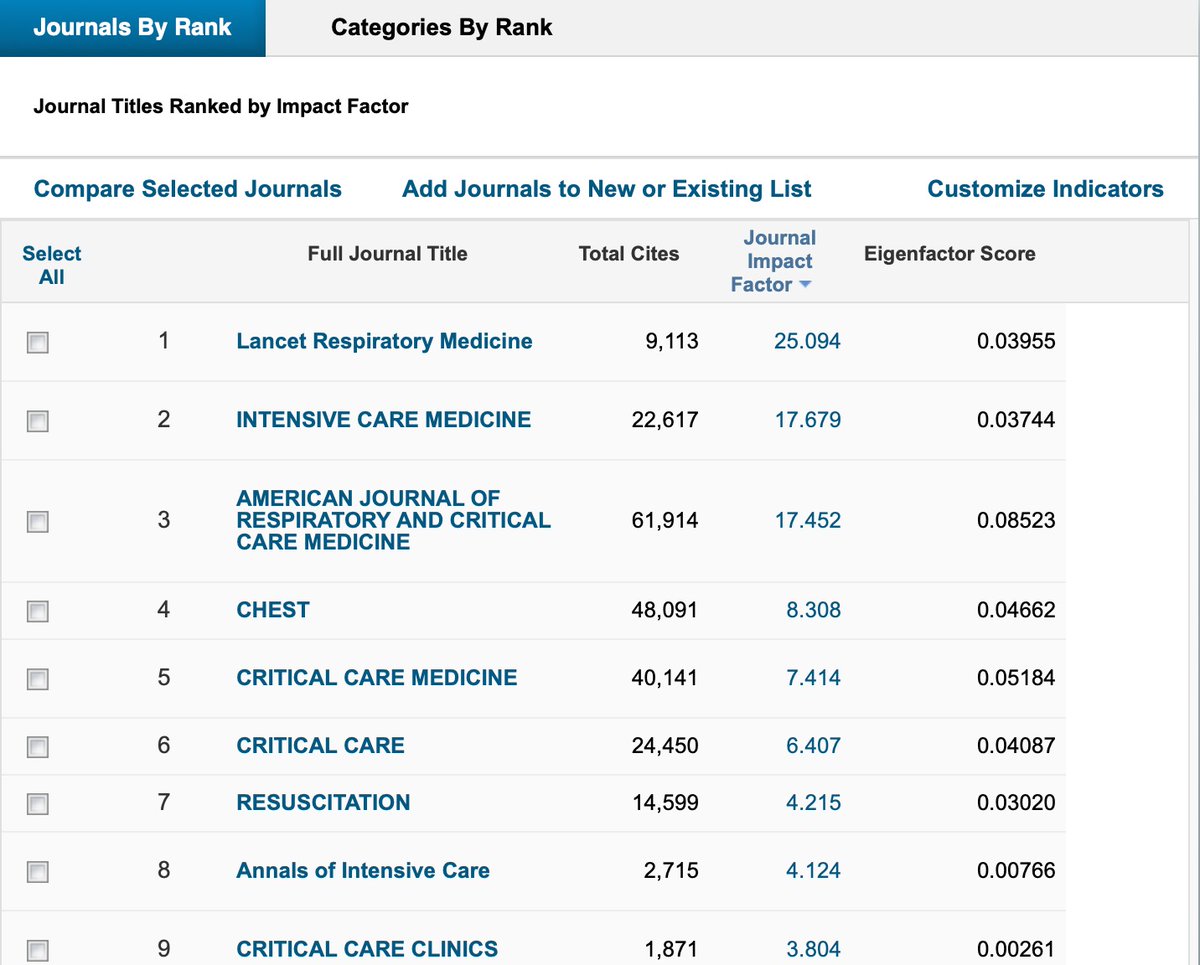
Task: Click the 40,141 total cites cell
Action: (x=665, y=678)
